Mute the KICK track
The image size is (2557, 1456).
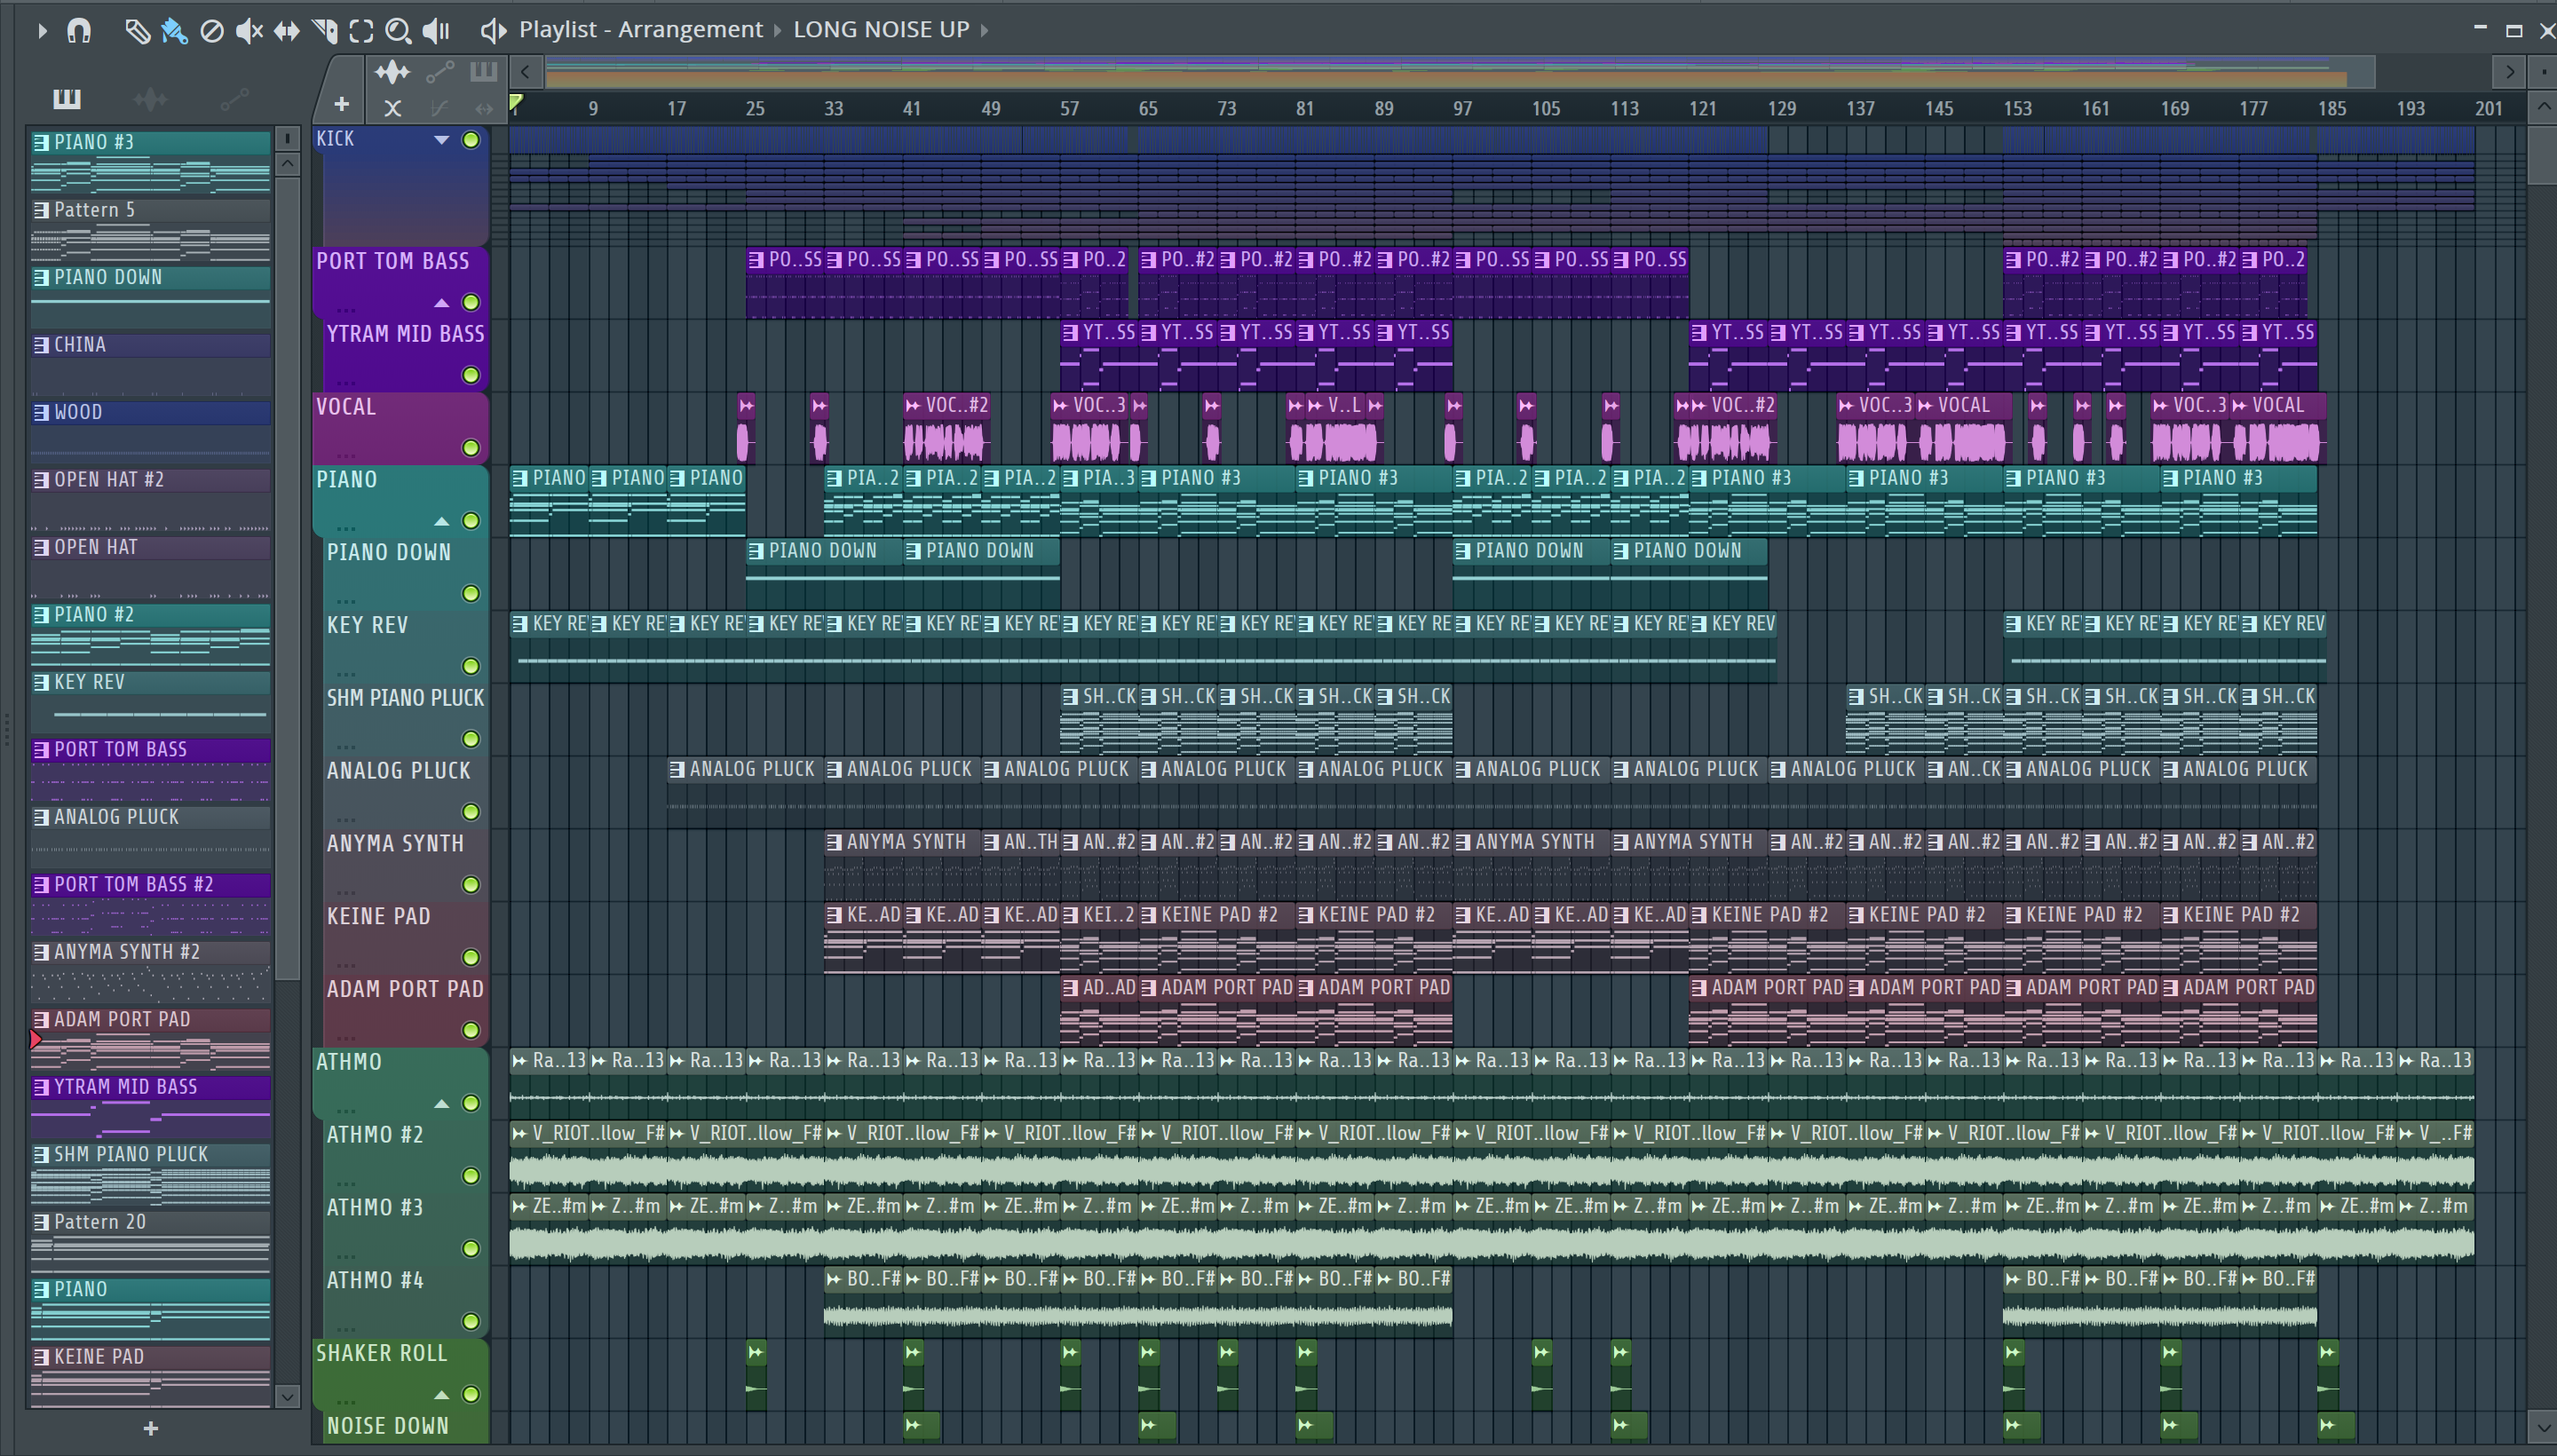470,140
